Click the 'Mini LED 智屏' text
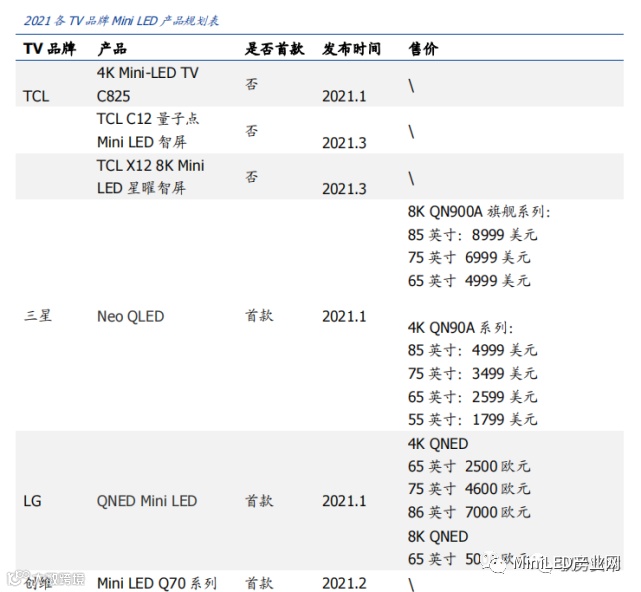641x592 pixels. (142, 142)
